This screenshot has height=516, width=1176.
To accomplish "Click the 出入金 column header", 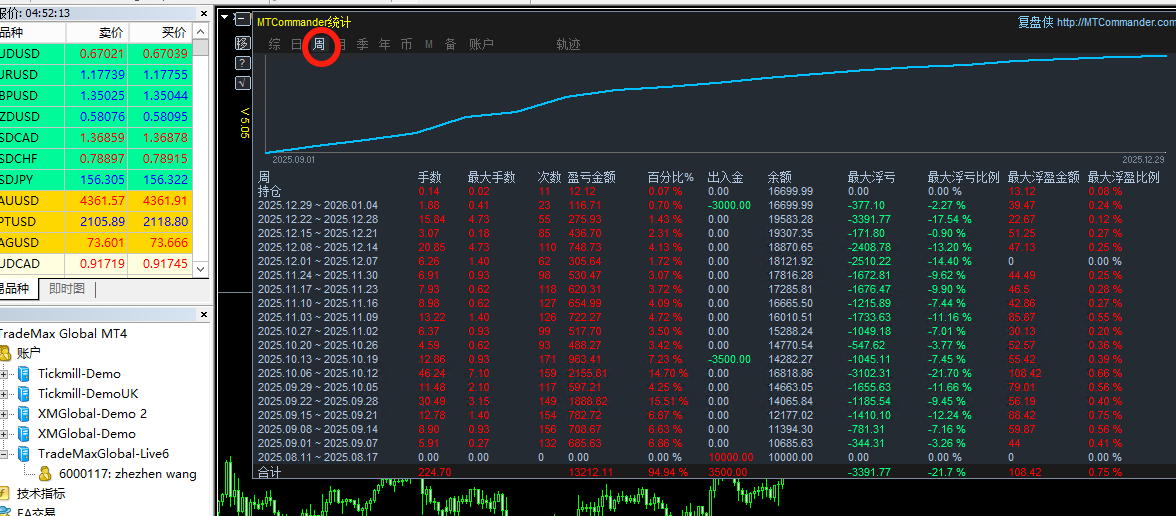I will (x=725, y=178).
